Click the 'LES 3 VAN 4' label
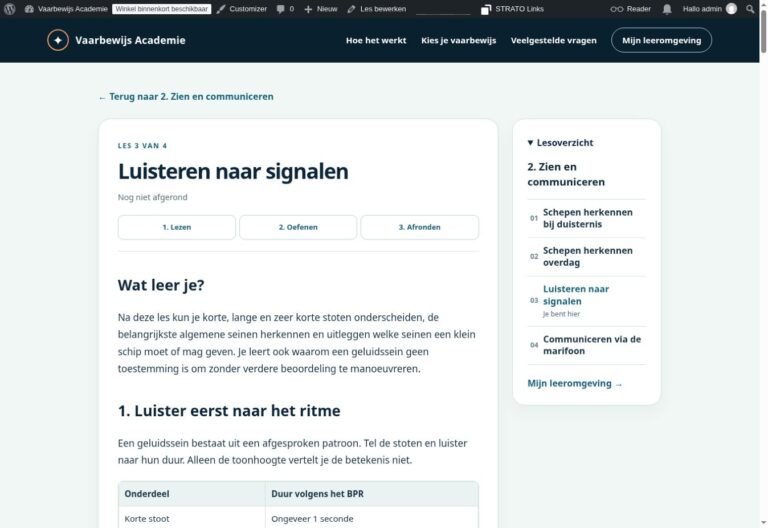768x528 pixels. coord(142,146)
